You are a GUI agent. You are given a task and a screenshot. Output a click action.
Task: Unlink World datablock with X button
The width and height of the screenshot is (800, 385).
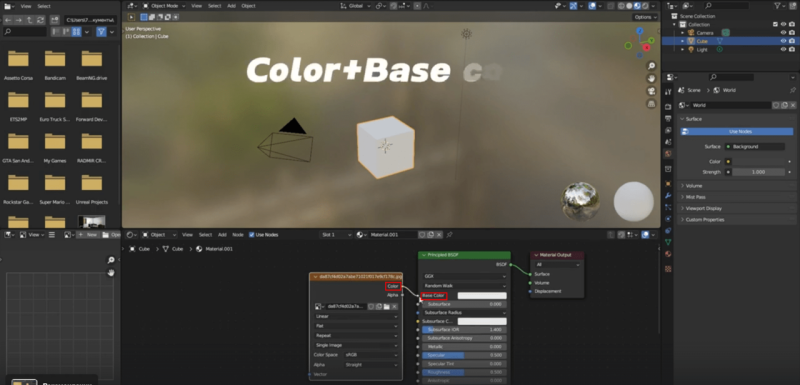pyautogui.click(x=792, y=105)
